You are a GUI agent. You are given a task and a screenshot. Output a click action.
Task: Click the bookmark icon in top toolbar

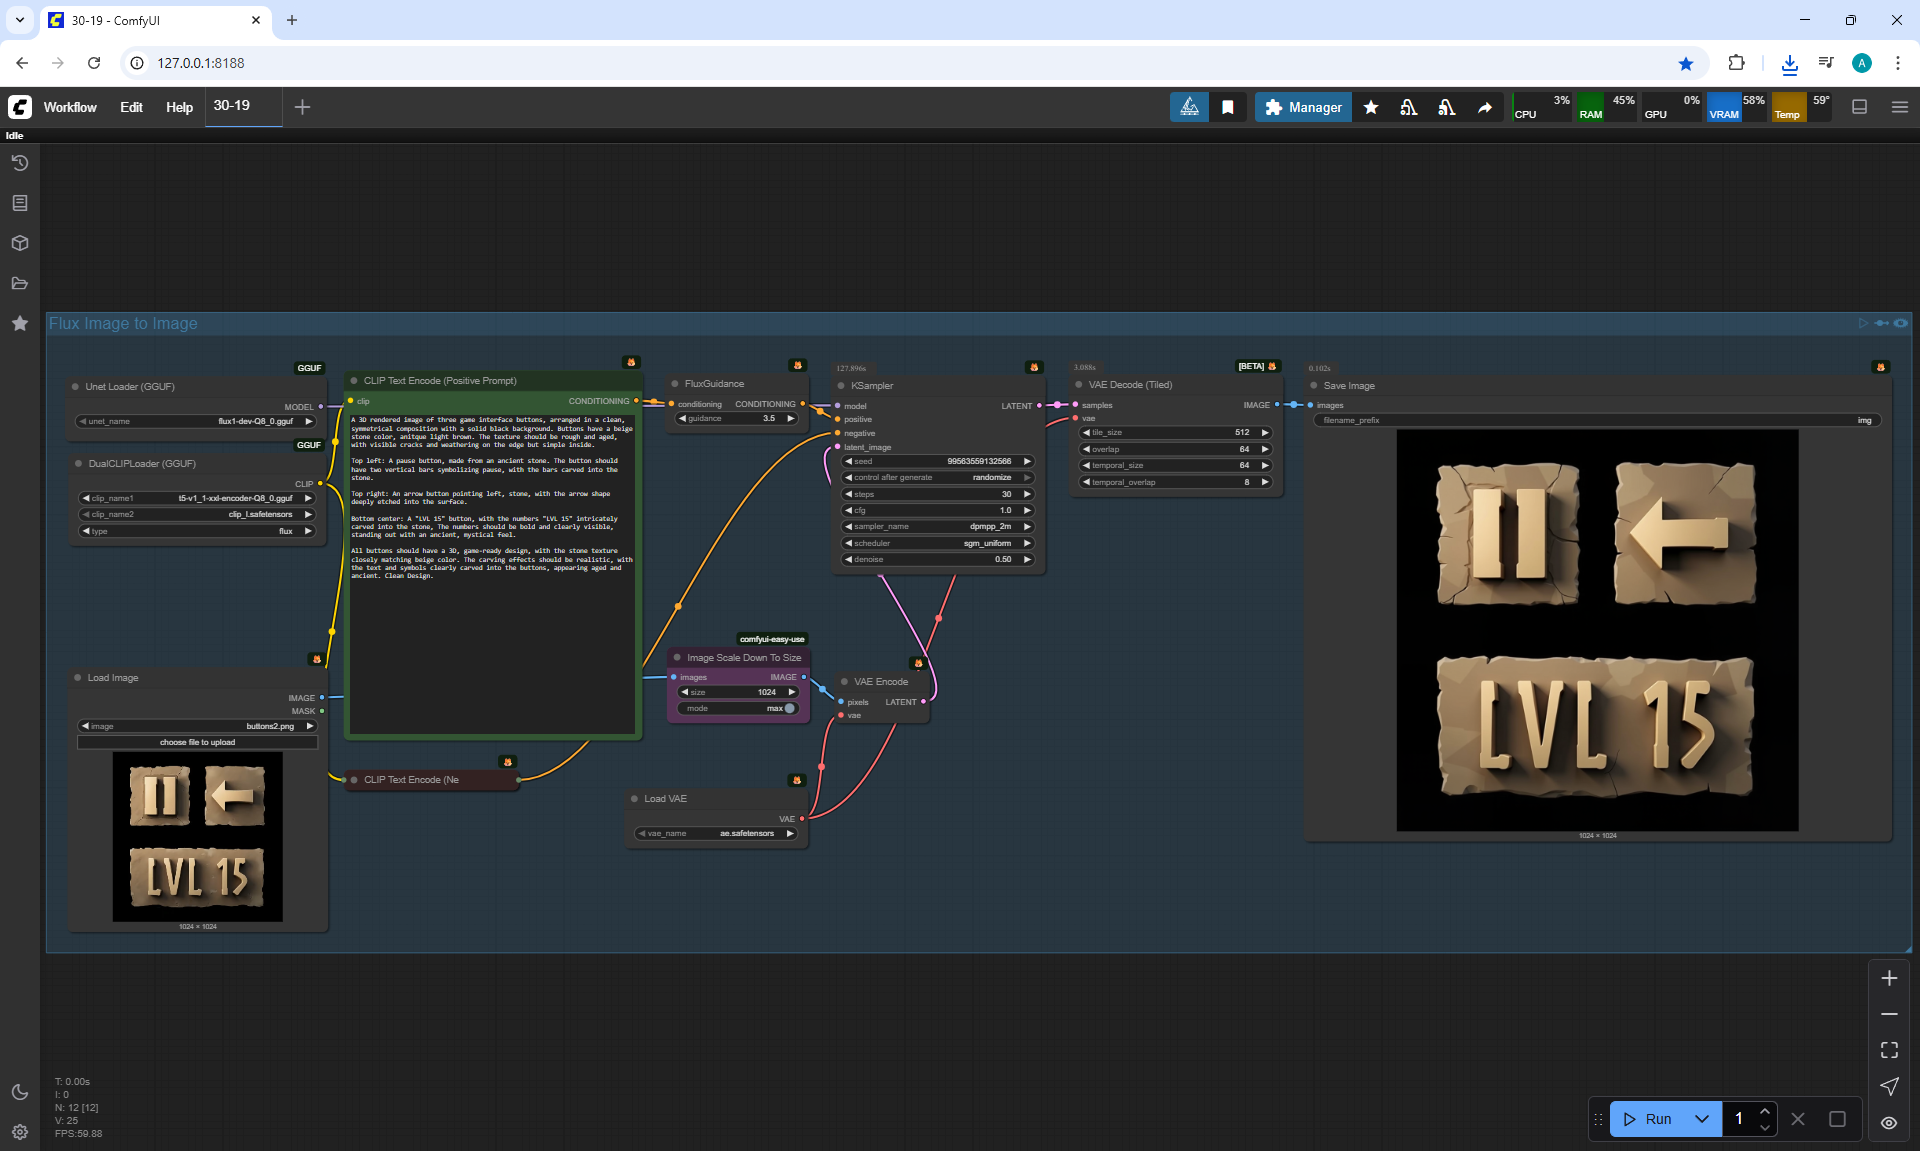[1228, 107]
